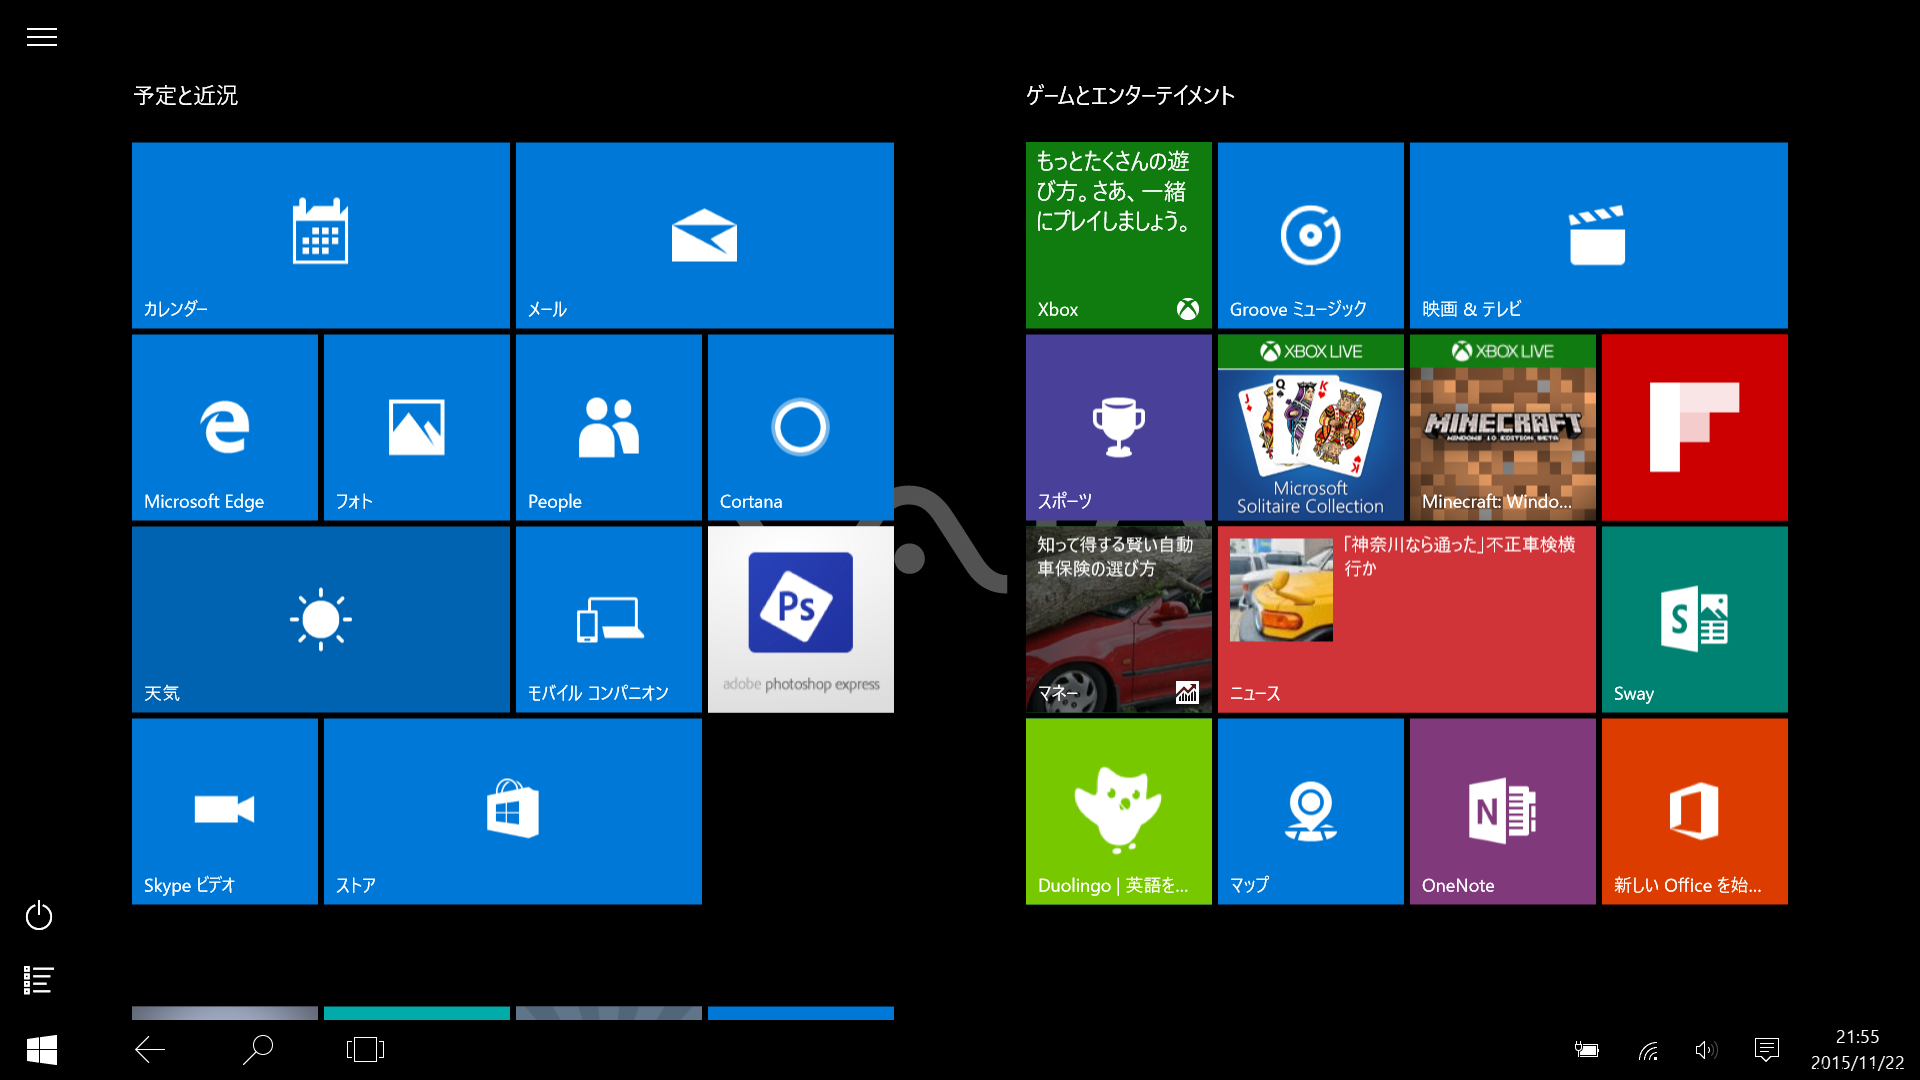This screenshot has width=1920, height=1080.
Task: Open the red Flipboard tile
Action: click(x=1694, y=427)
